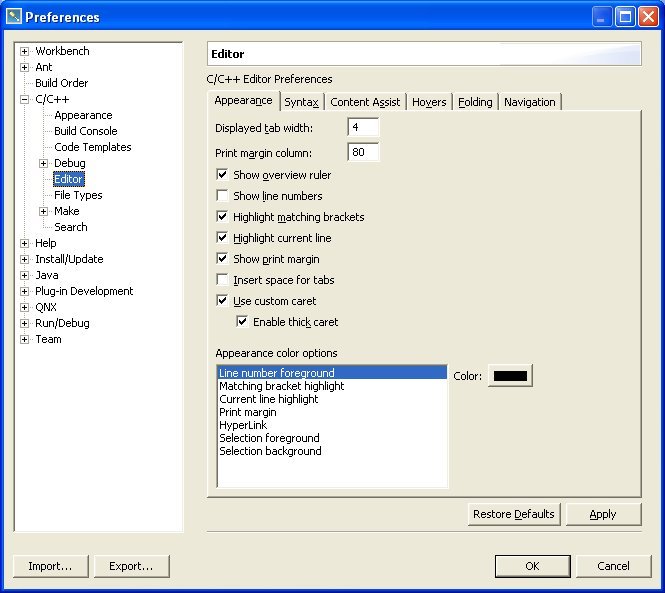Expand the Make tree node

pyautogui.click(x=43, y=211)
